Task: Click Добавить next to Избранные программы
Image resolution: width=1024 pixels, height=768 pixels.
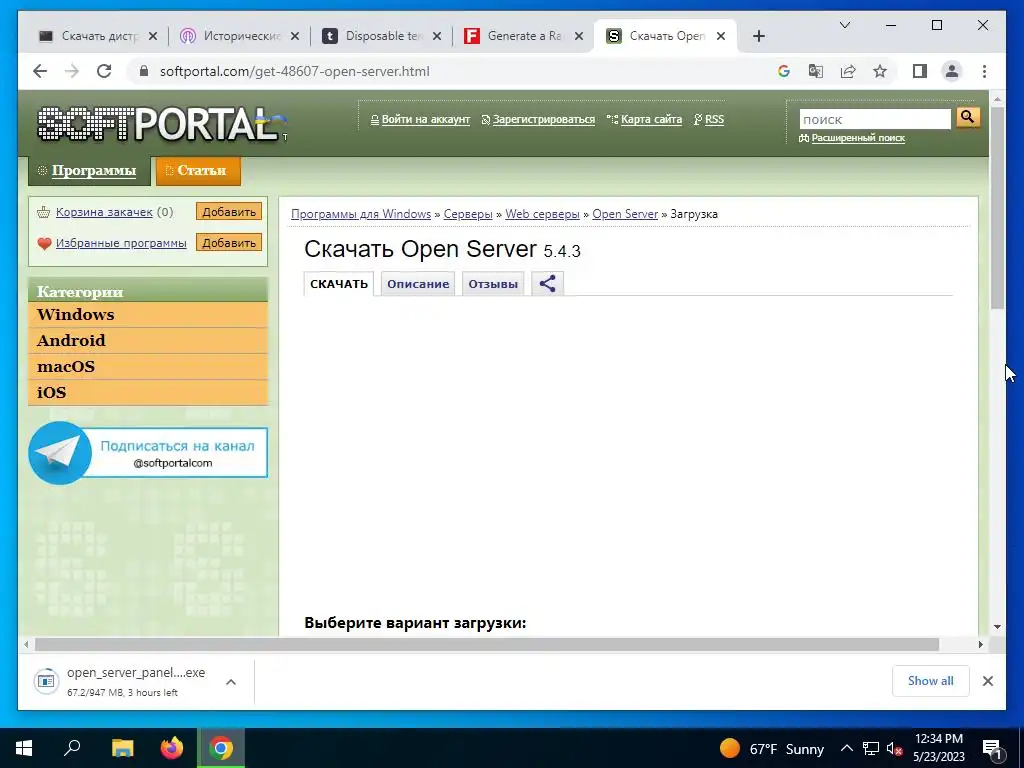Action: [x=229, y=242]
